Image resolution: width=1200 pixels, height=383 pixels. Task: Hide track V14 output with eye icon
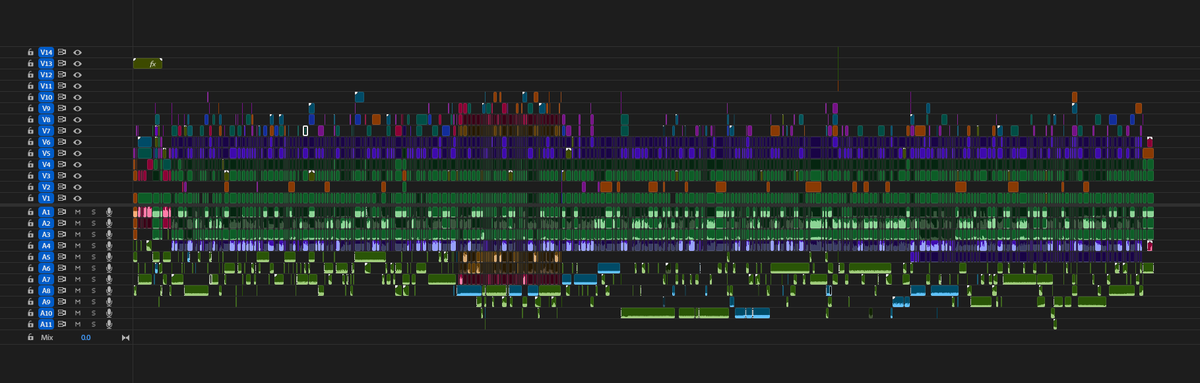tap(77, 52)
